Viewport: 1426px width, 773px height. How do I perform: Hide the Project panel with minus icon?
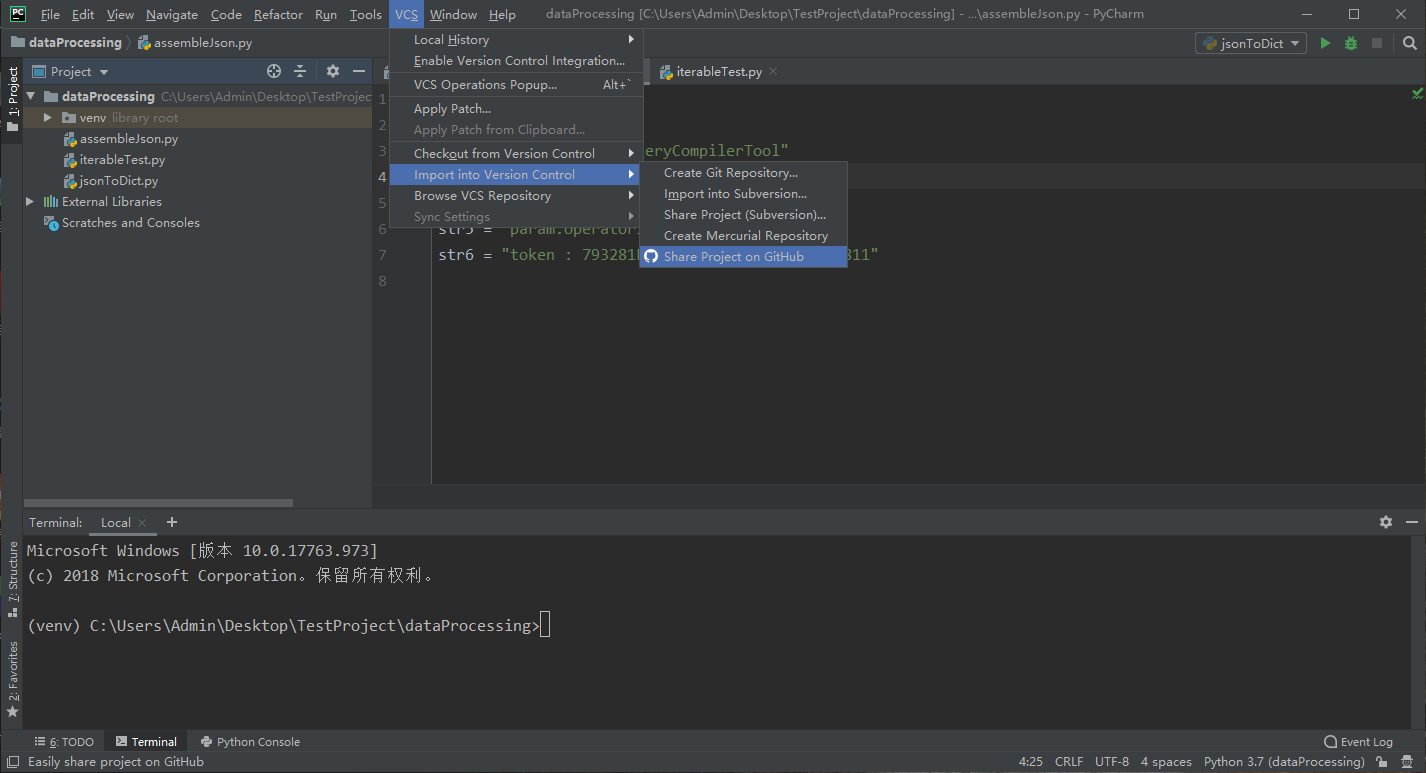359,71
